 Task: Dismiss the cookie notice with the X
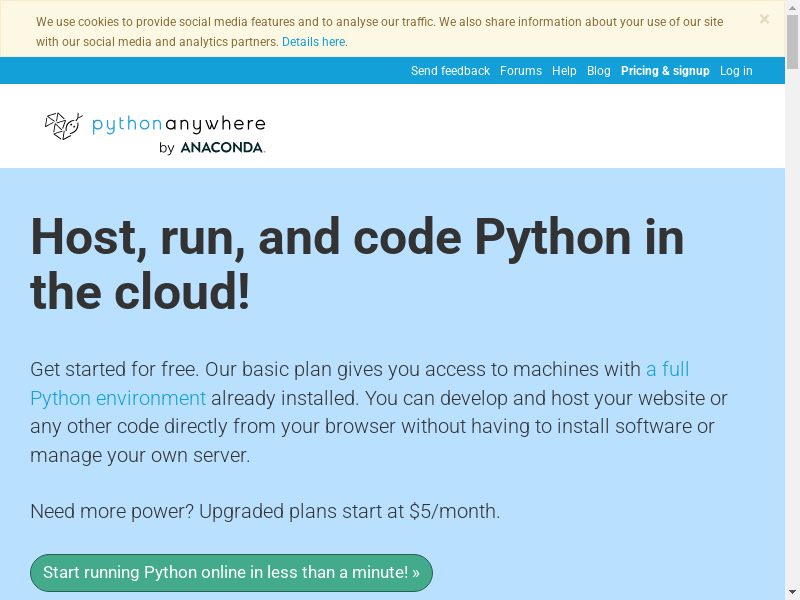764,19
